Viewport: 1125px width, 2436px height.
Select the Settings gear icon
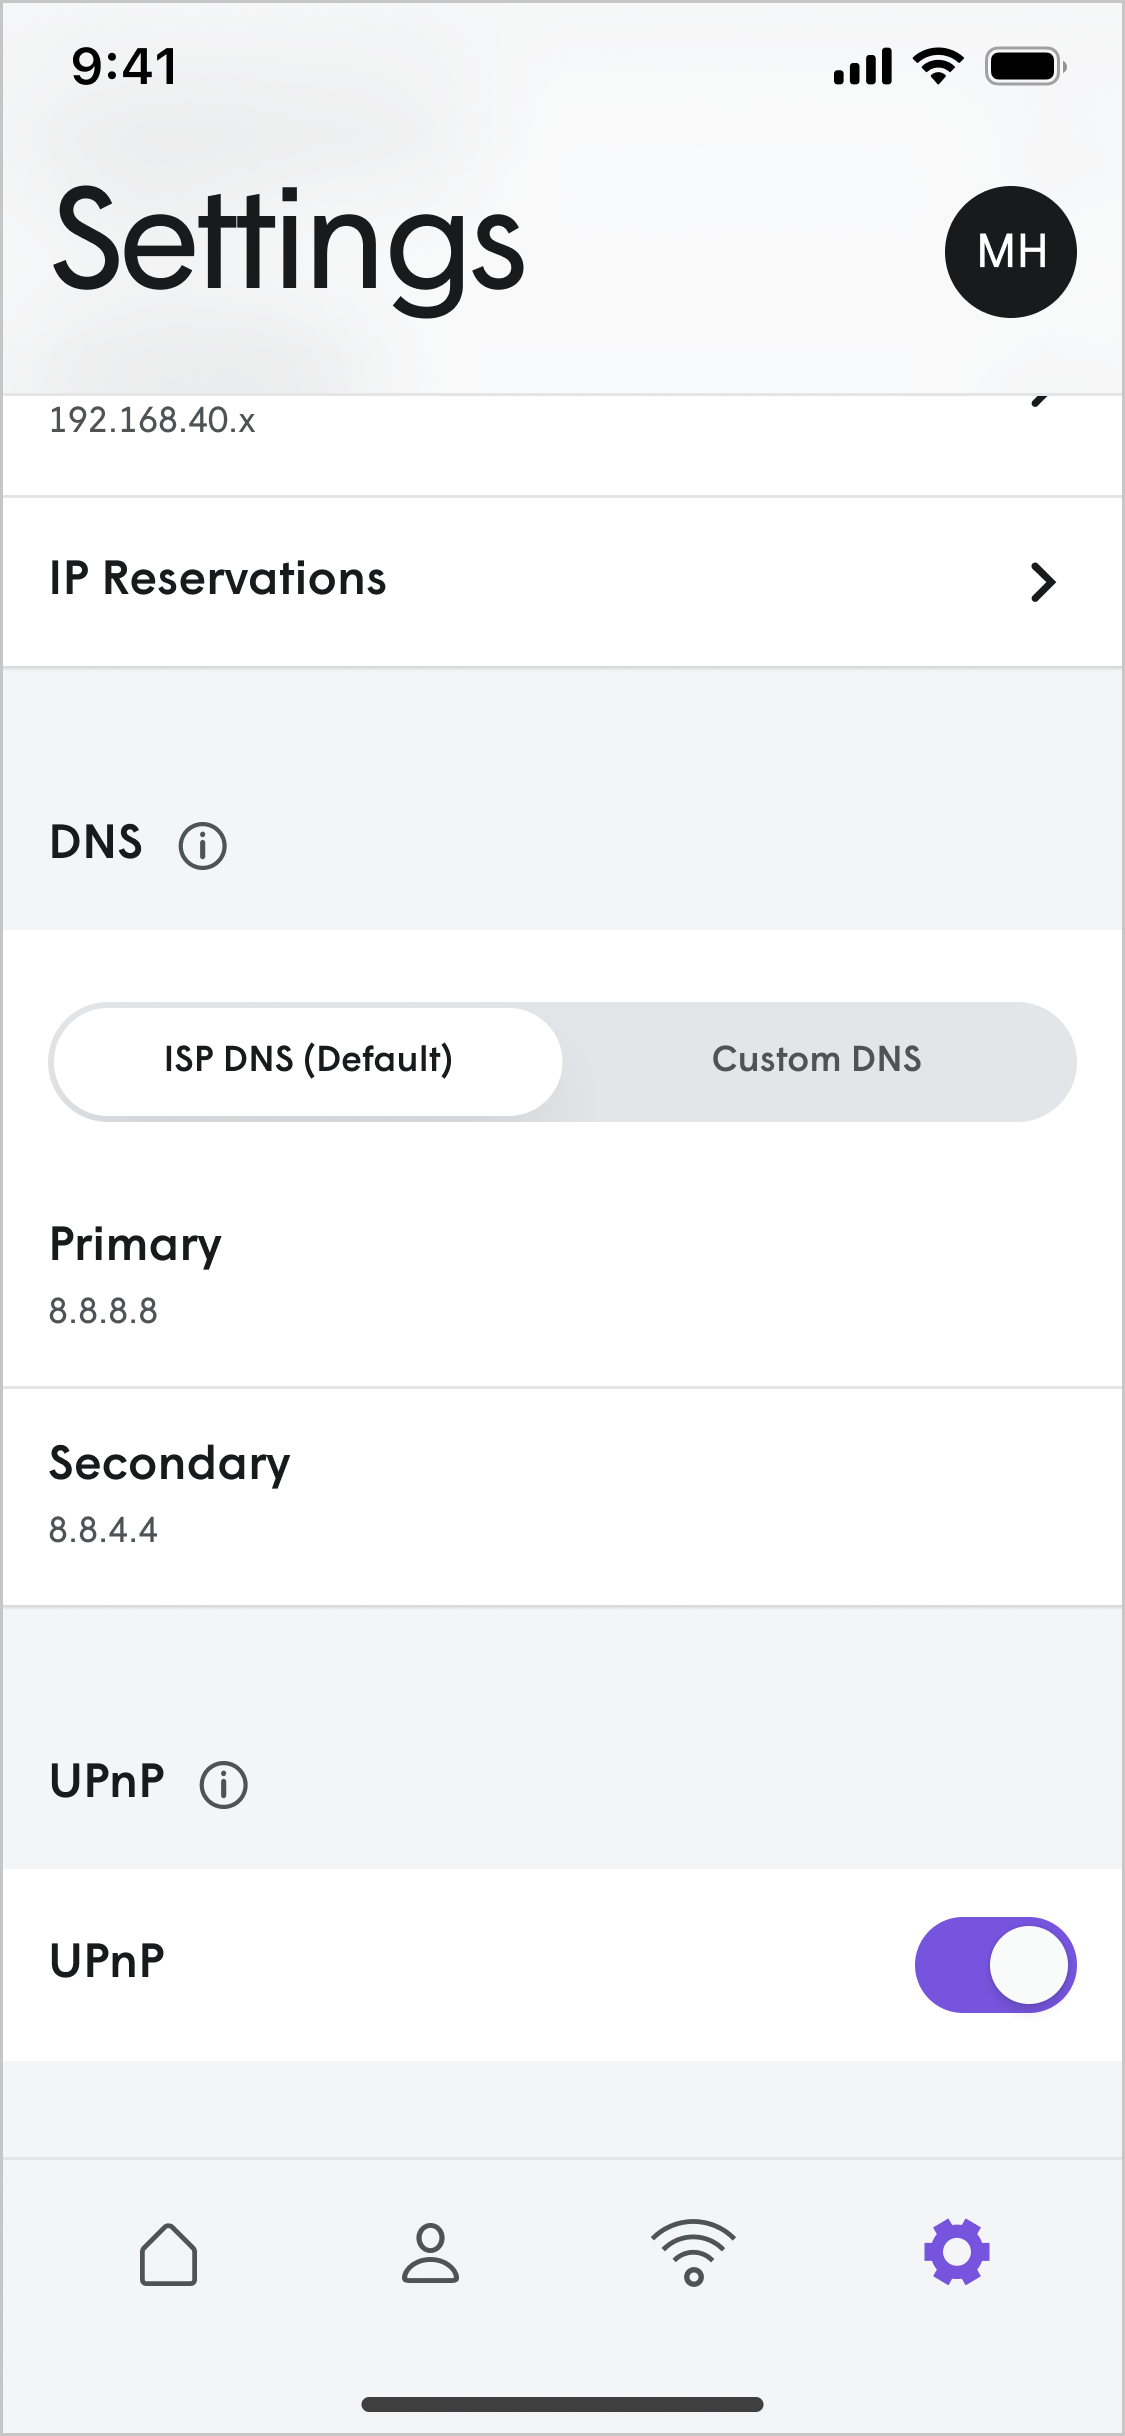956,2250
